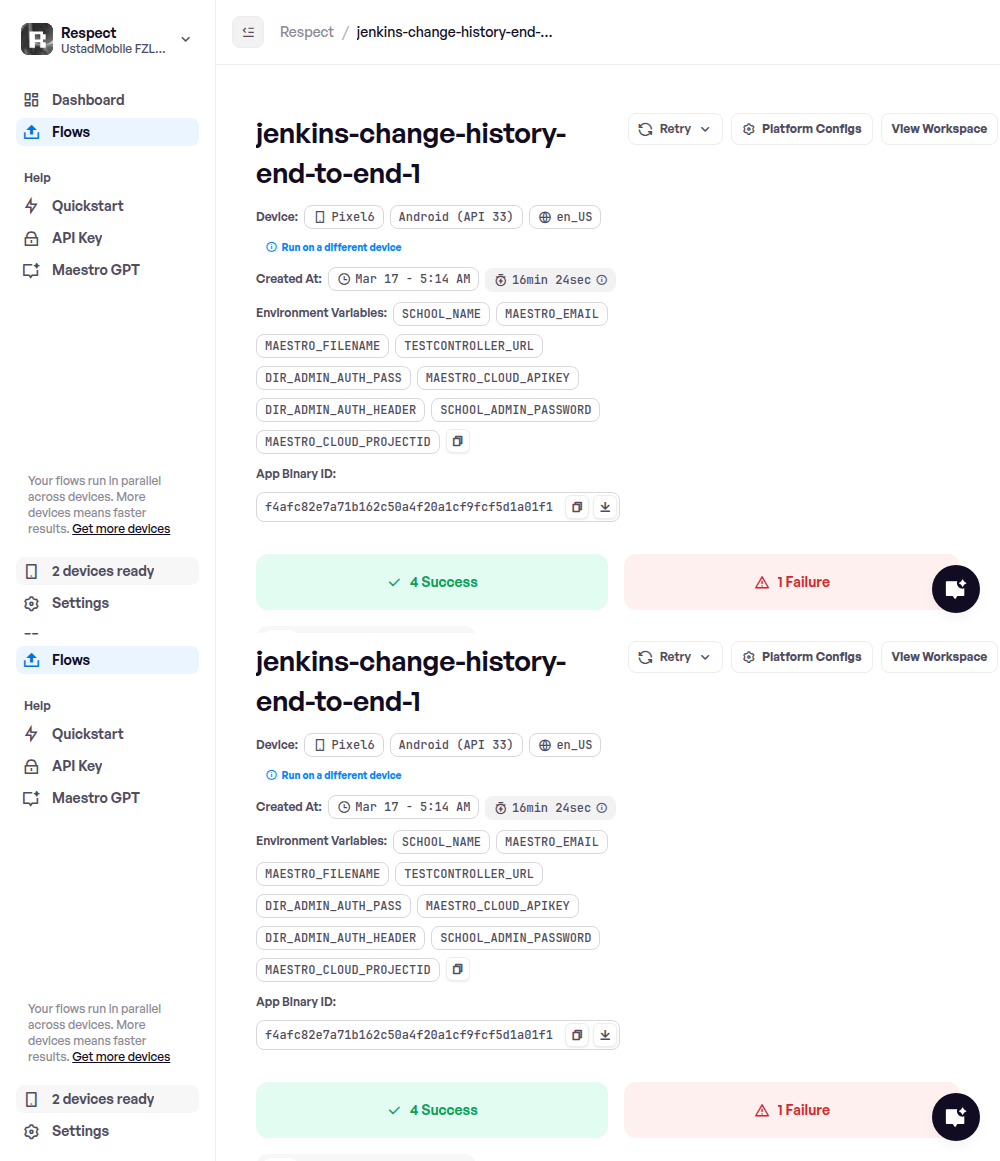Download the app binary in the lower panel
Viewport: 1000px width, 1161px height.
pos(605,1035)
